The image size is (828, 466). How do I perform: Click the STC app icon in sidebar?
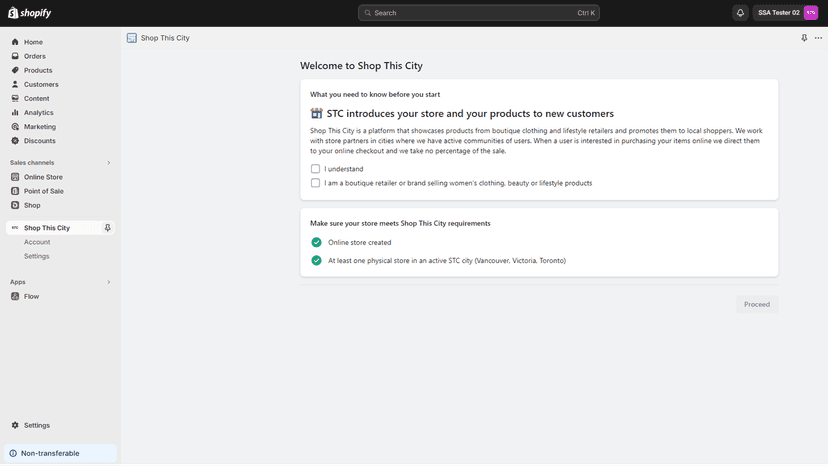[15, 228]
